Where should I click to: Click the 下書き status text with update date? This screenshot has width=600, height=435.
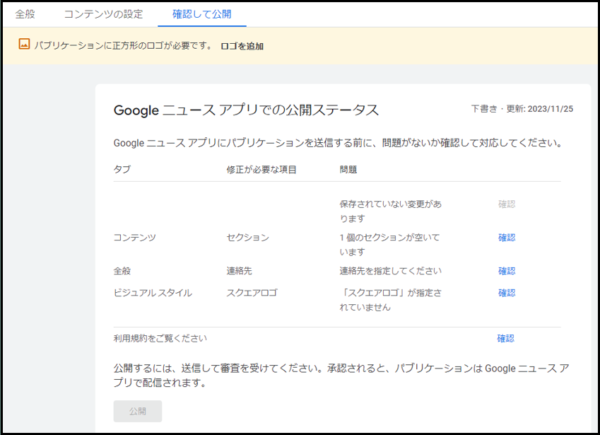522,109
